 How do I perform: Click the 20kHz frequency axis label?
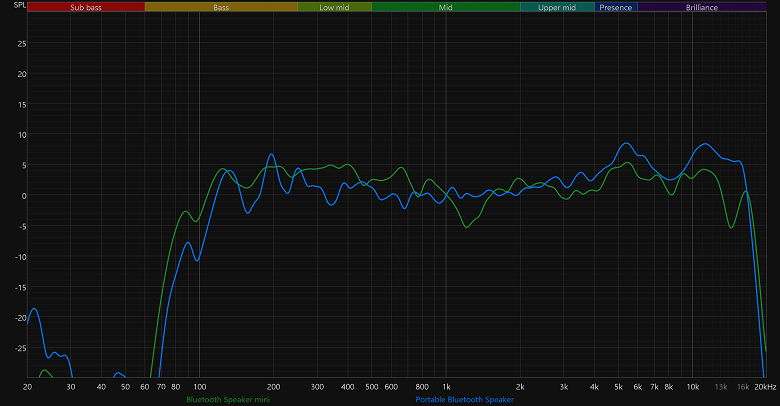point(765,387)
